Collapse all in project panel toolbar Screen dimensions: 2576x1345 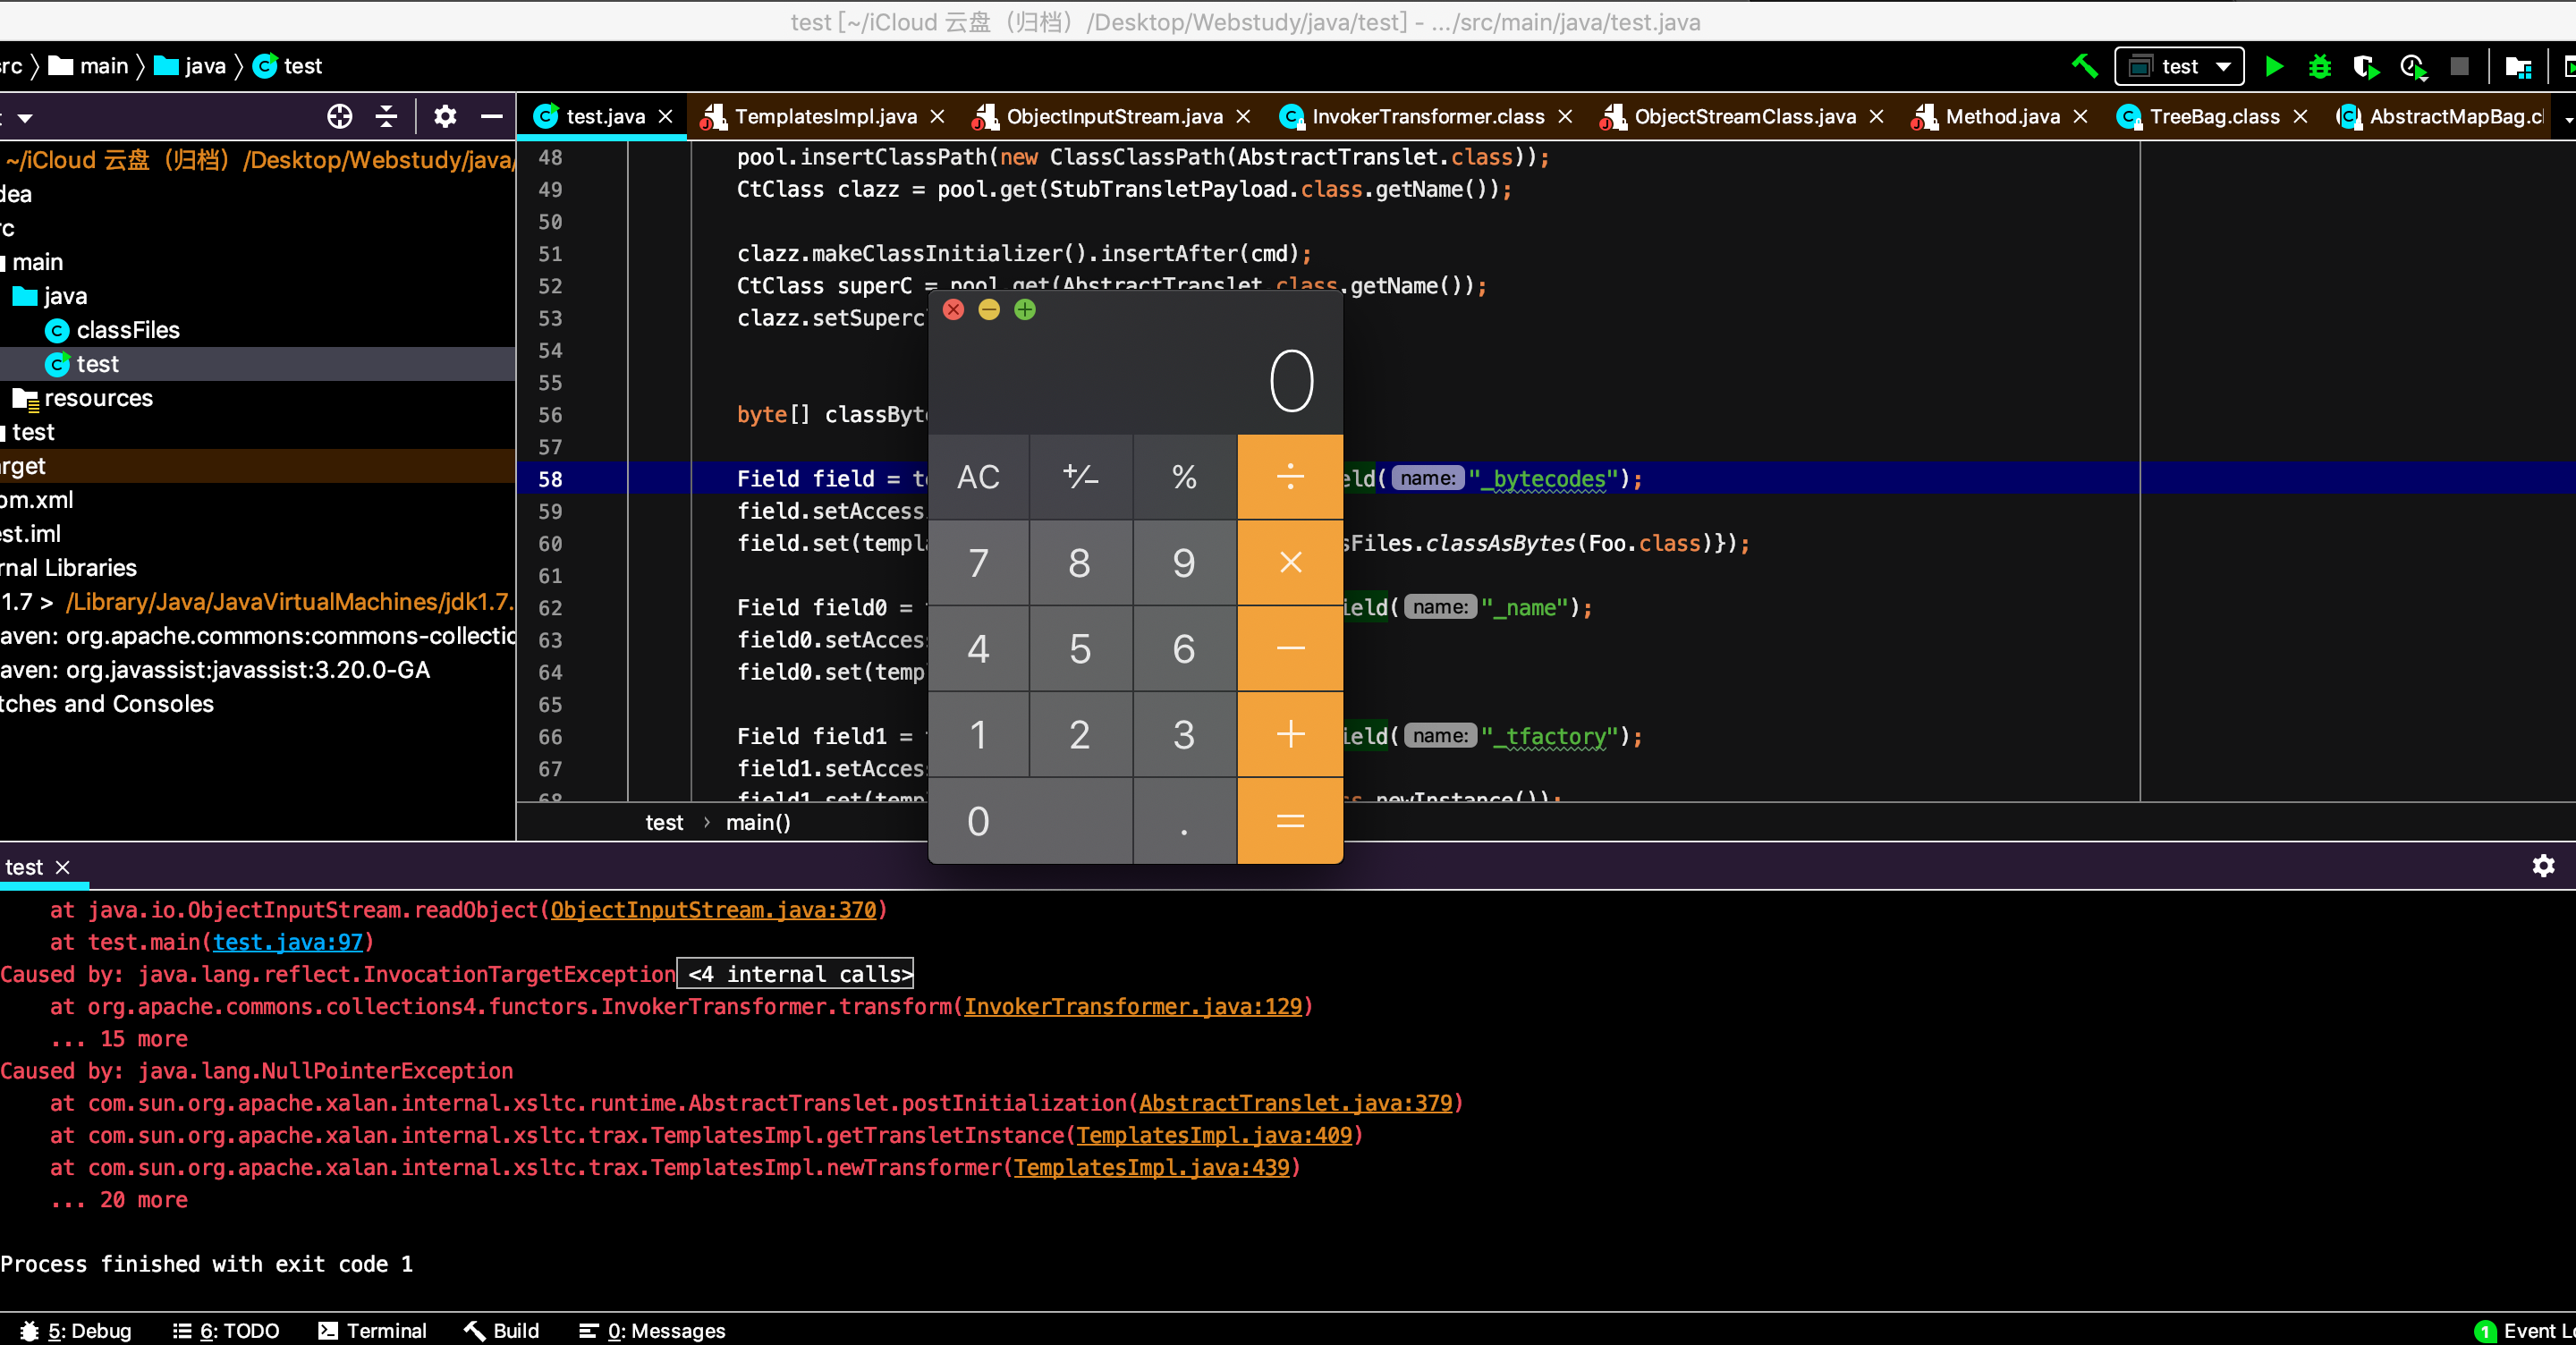click(386, 117)
